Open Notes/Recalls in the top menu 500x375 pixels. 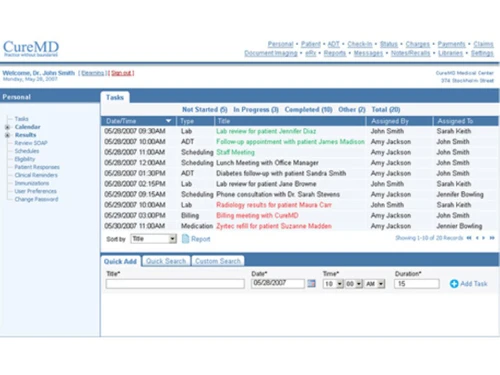tap(410, 53)
